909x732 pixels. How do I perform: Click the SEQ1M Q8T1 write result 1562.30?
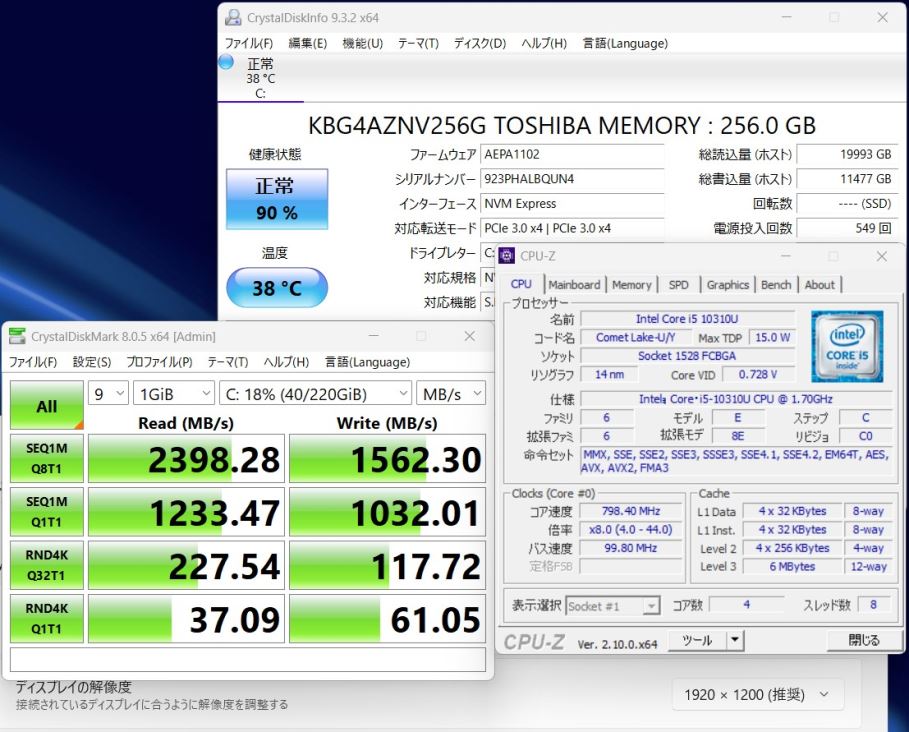[387, 458]
